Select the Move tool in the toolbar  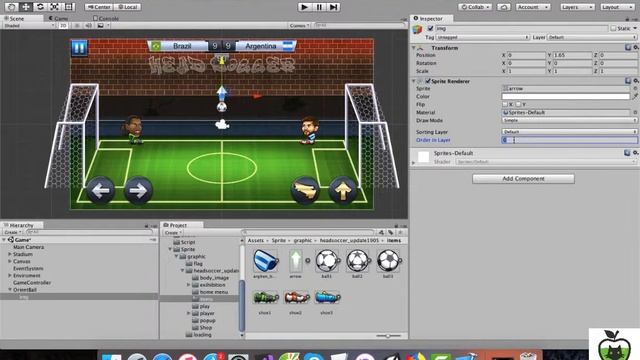pyautogui.click(x=26, y=7)
